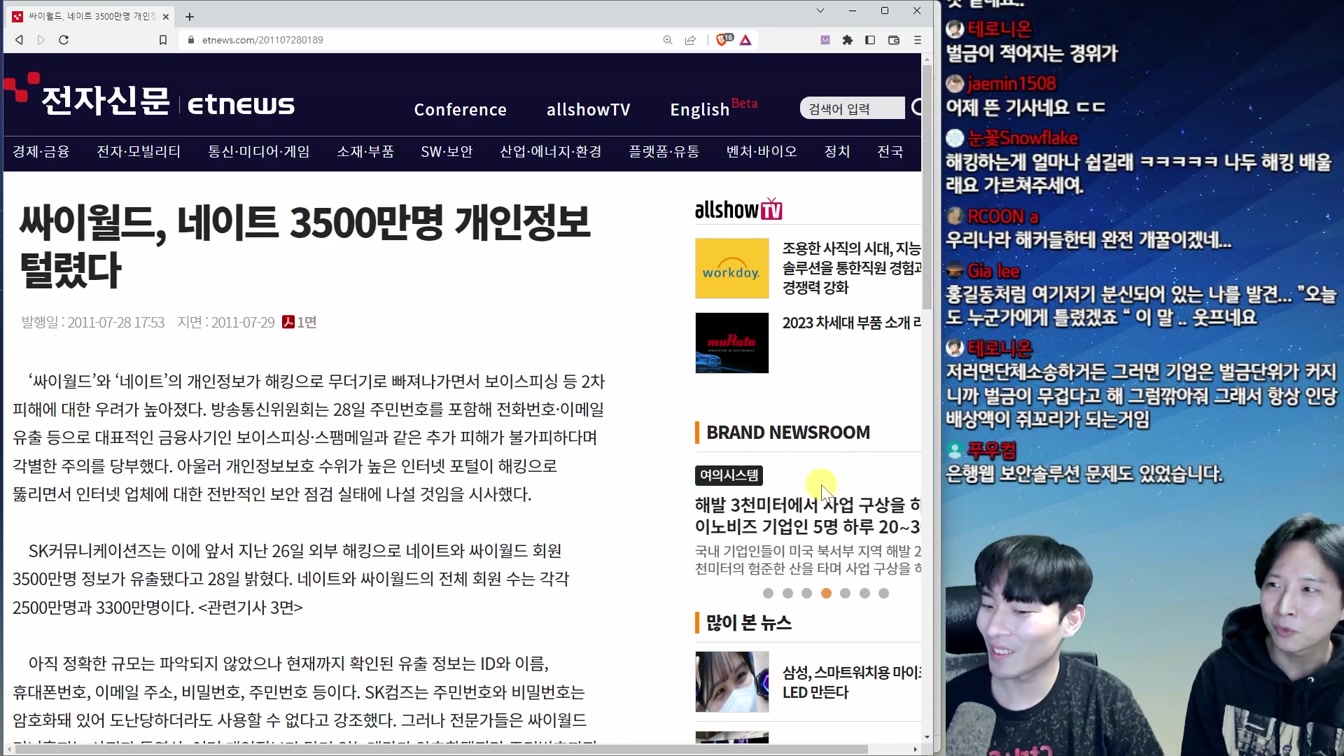
Task: Open Brave Shields lion icon
Action: pyautogui.click(x=724, y=40)
